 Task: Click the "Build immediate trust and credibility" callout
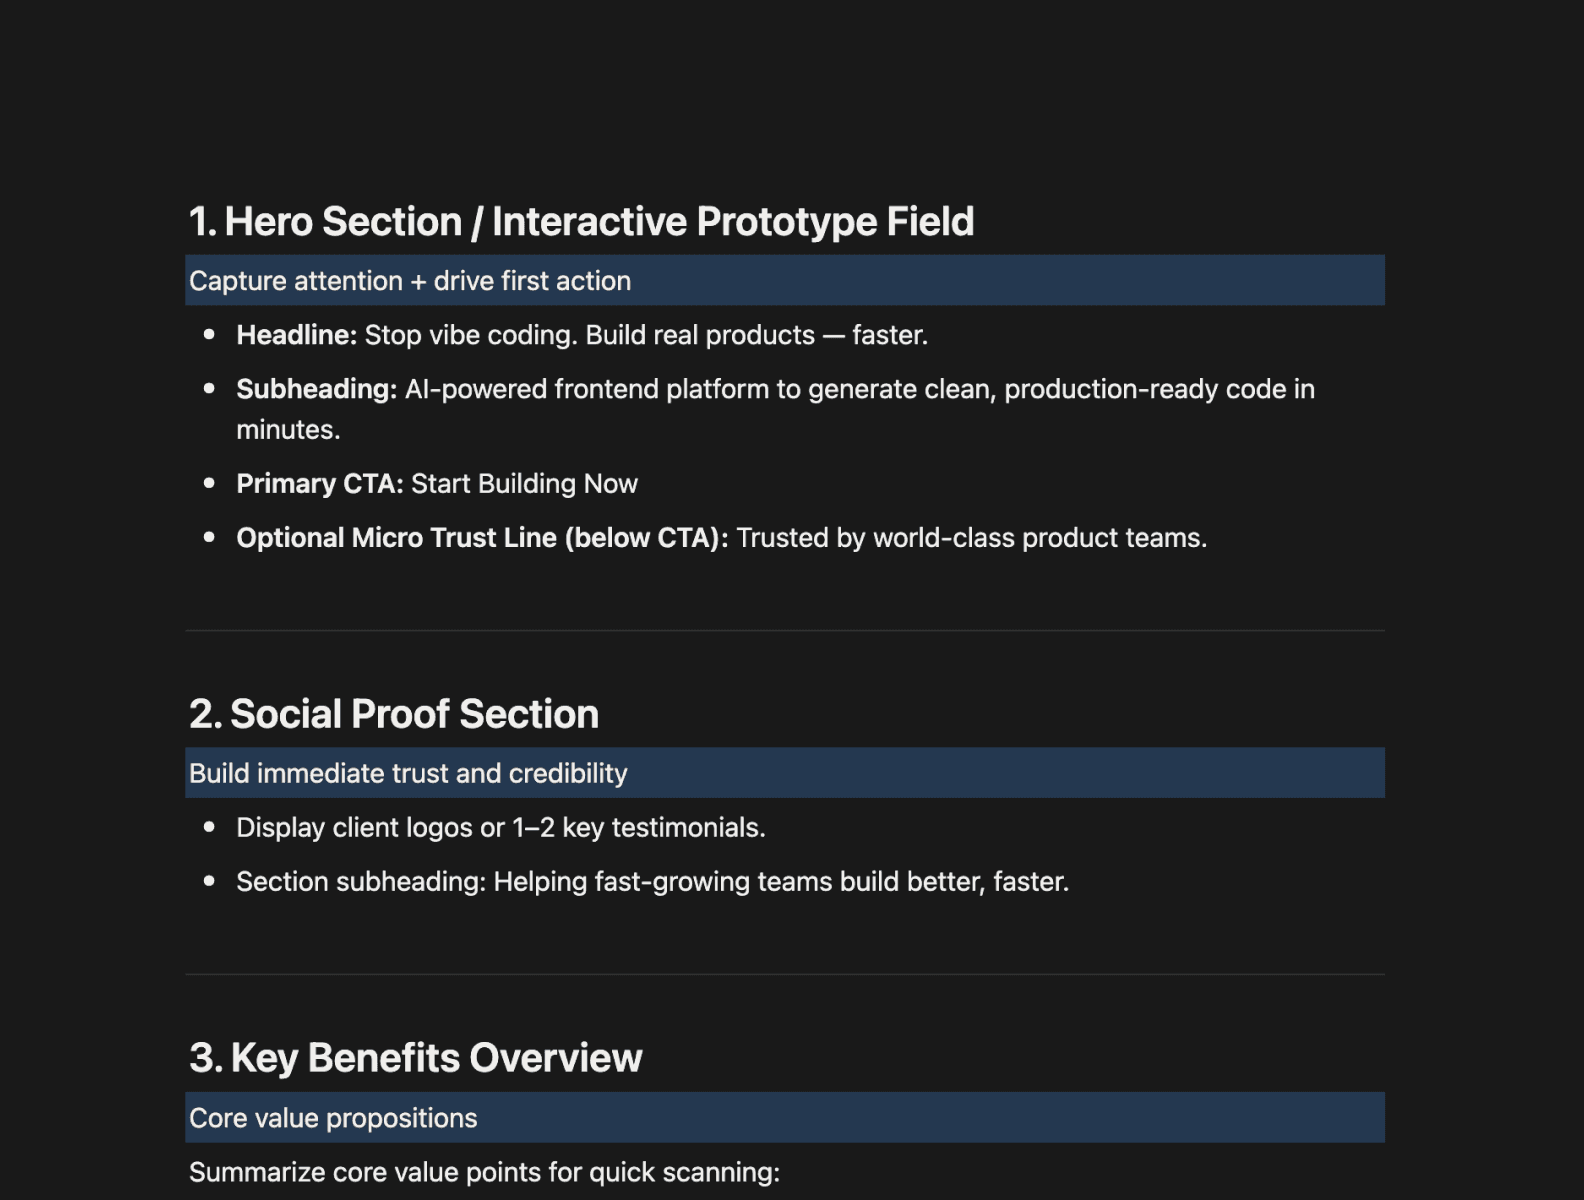click(408, 773)
